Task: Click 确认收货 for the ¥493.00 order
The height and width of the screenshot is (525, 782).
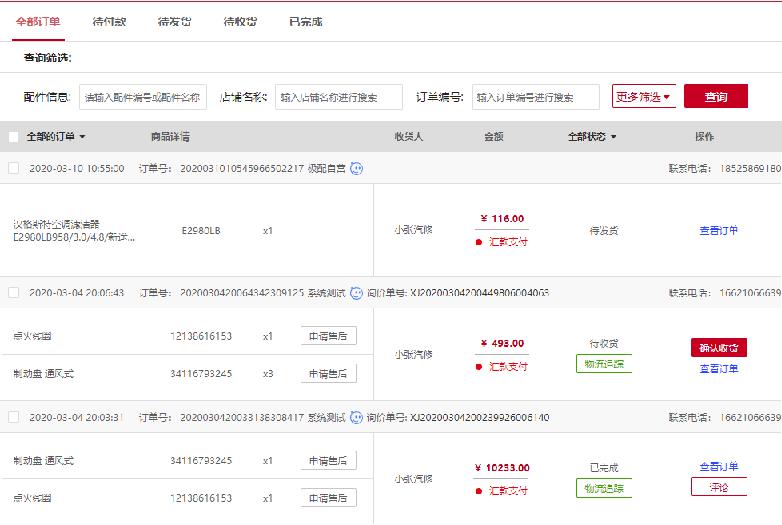Action: coord(719,348)
